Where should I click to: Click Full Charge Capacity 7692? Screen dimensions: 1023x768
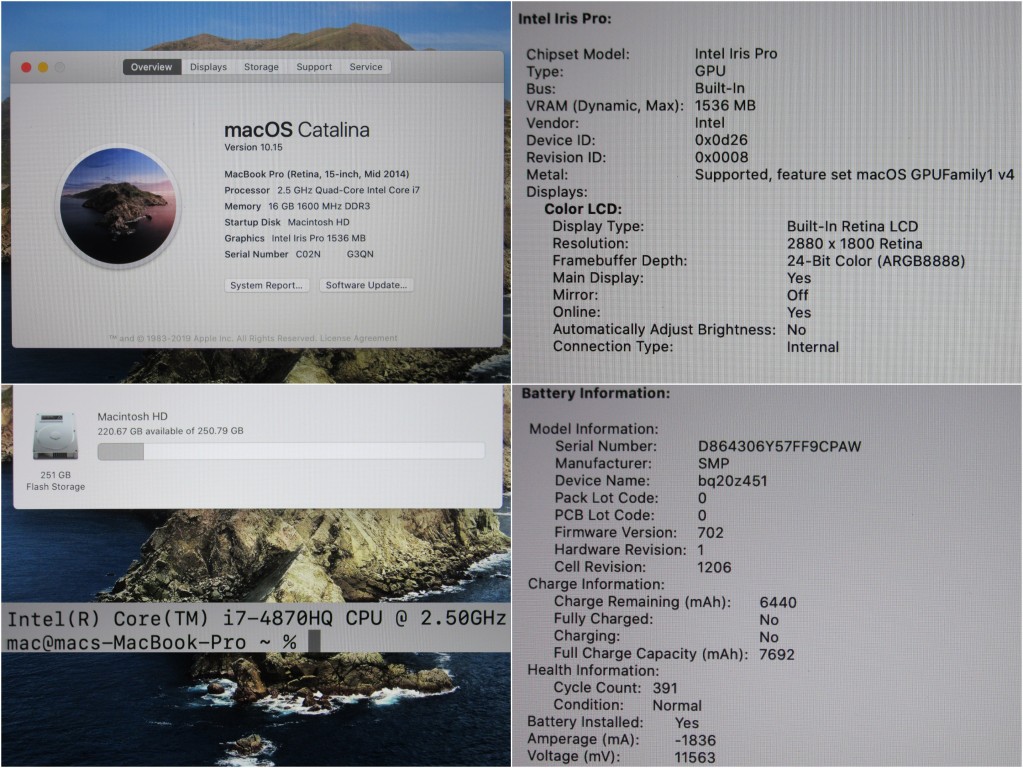(776, 654)
